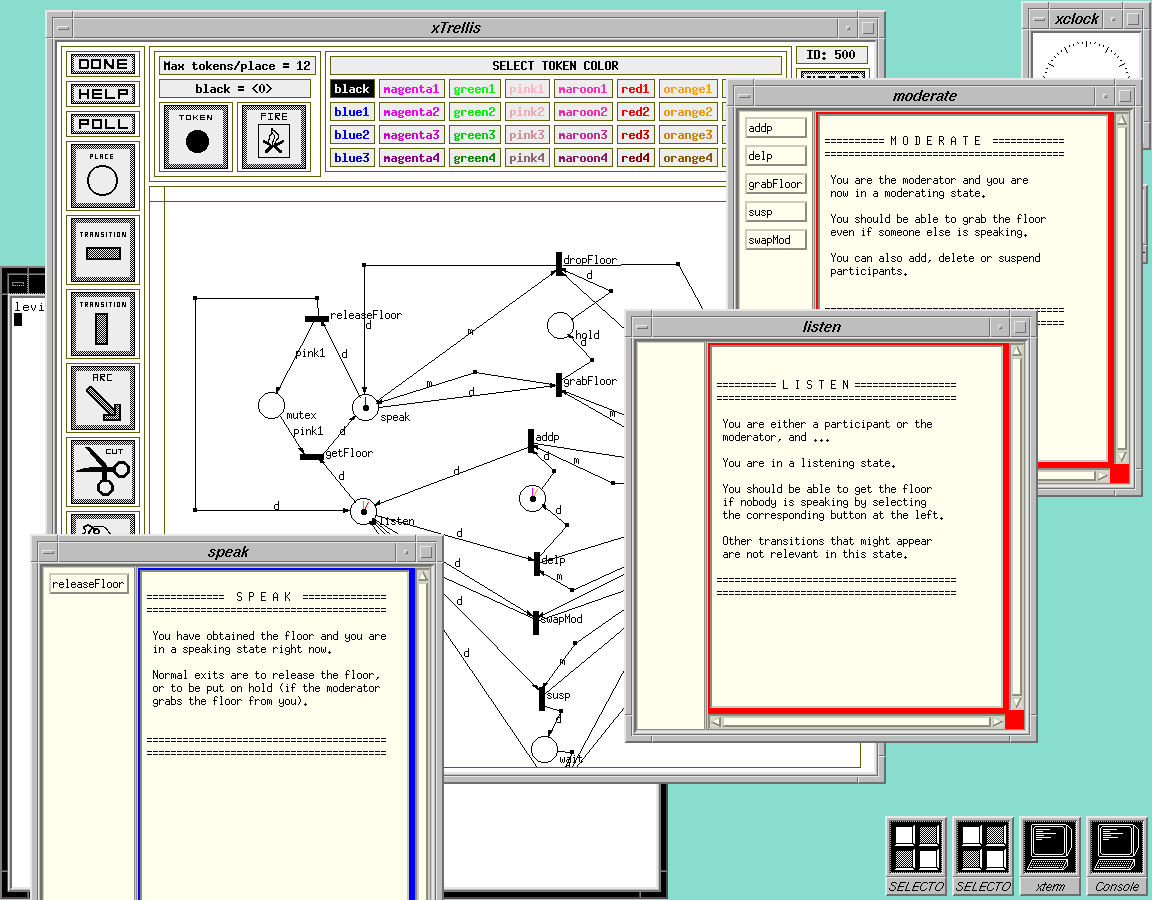
Task: Open the xterm desktop icon
Action: click(x=1050, y=855)
